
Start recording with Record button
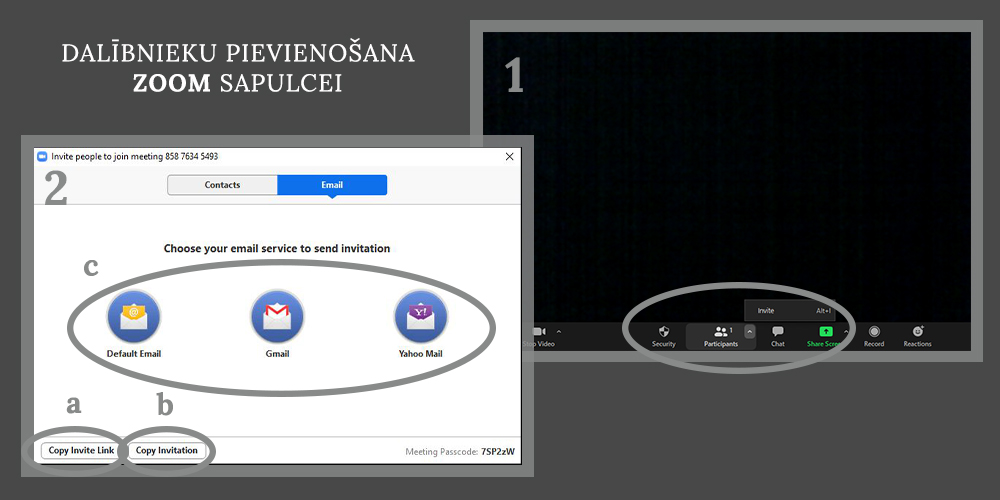click(x=874, y=336)
